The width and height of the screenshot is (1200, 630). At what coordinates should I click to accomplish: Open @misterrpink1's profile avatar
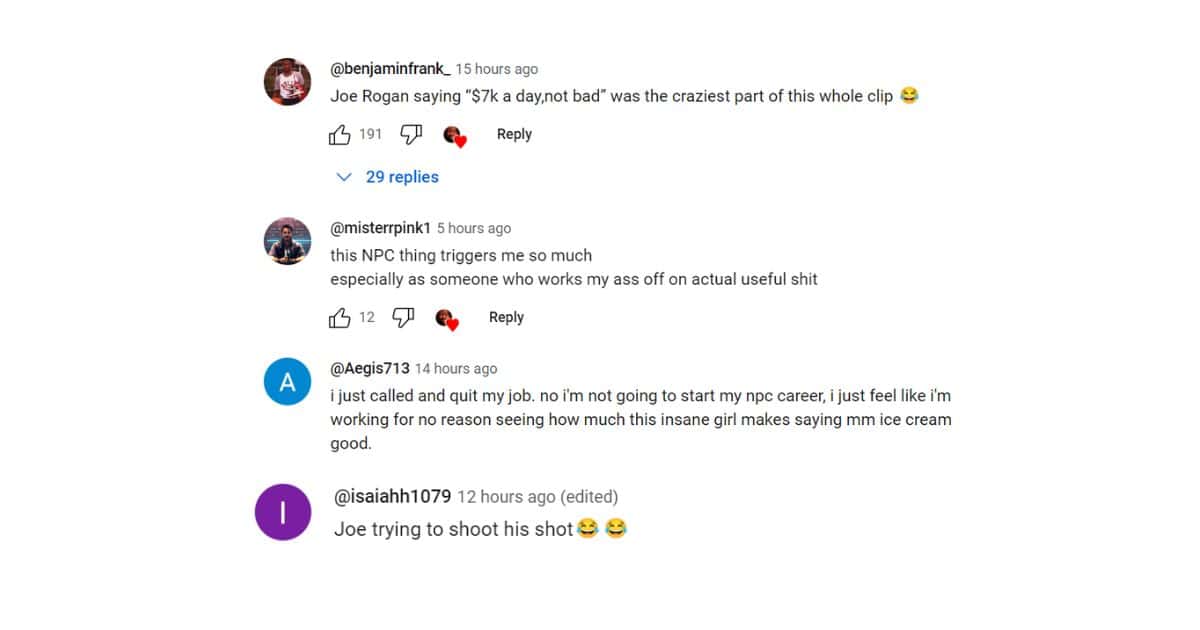[x=287, y=240]
